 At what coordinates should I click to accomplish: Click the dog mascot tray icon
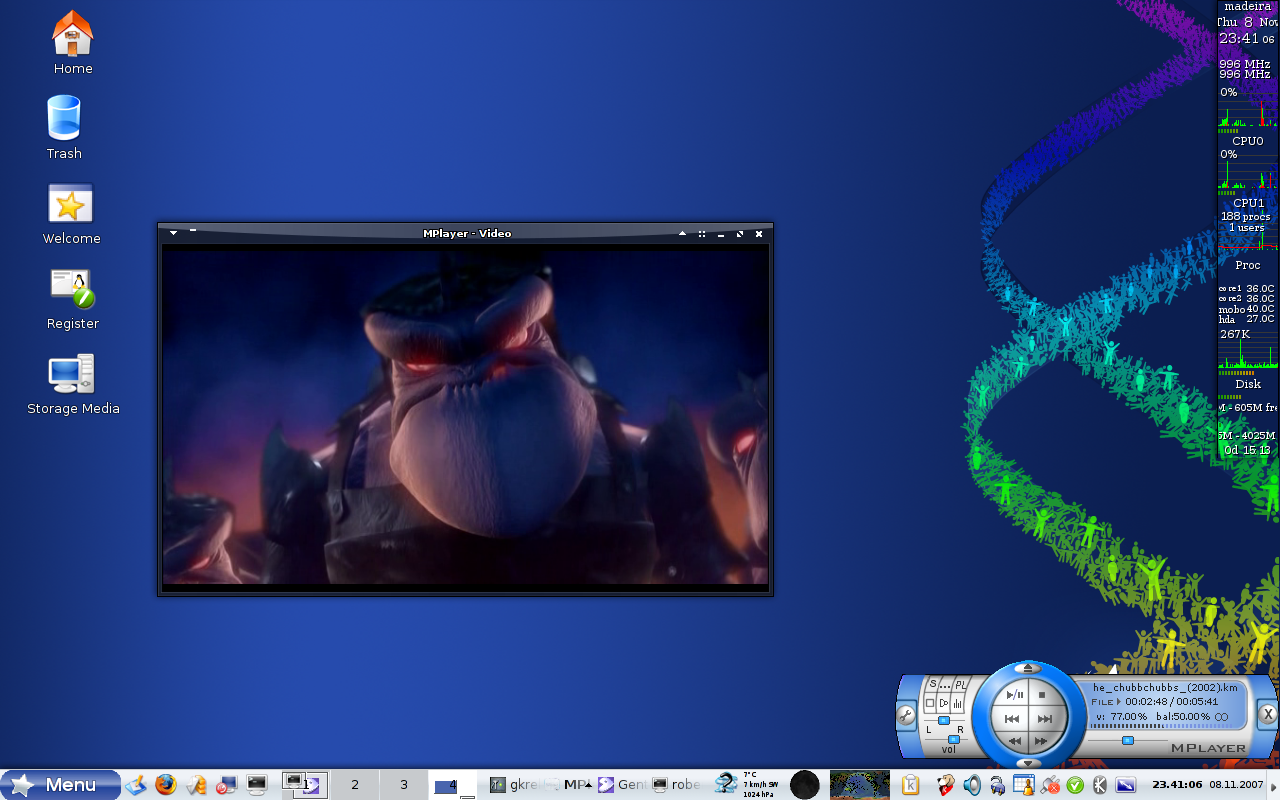(x=945, y=785)
